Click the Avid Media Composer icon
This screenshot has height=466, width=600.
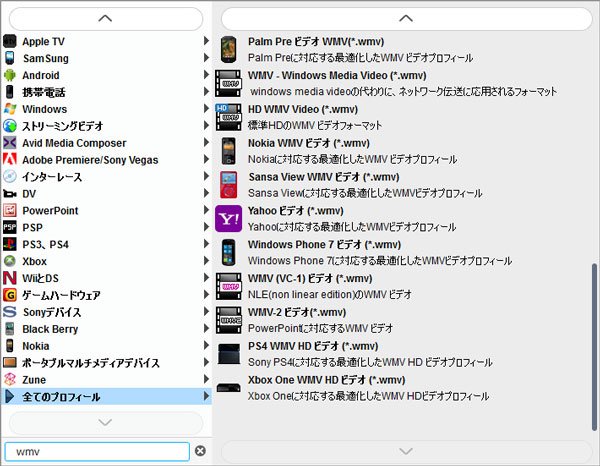pos(10,143)
